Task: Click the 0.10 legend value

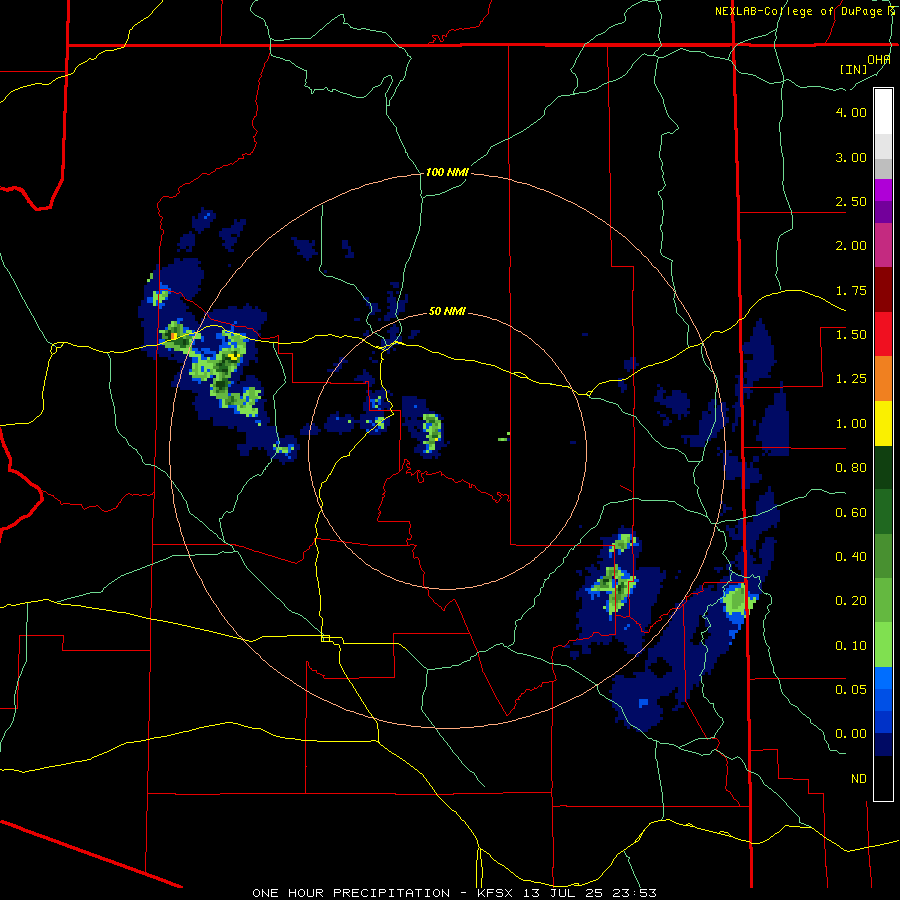Action: tap(851, 646)
